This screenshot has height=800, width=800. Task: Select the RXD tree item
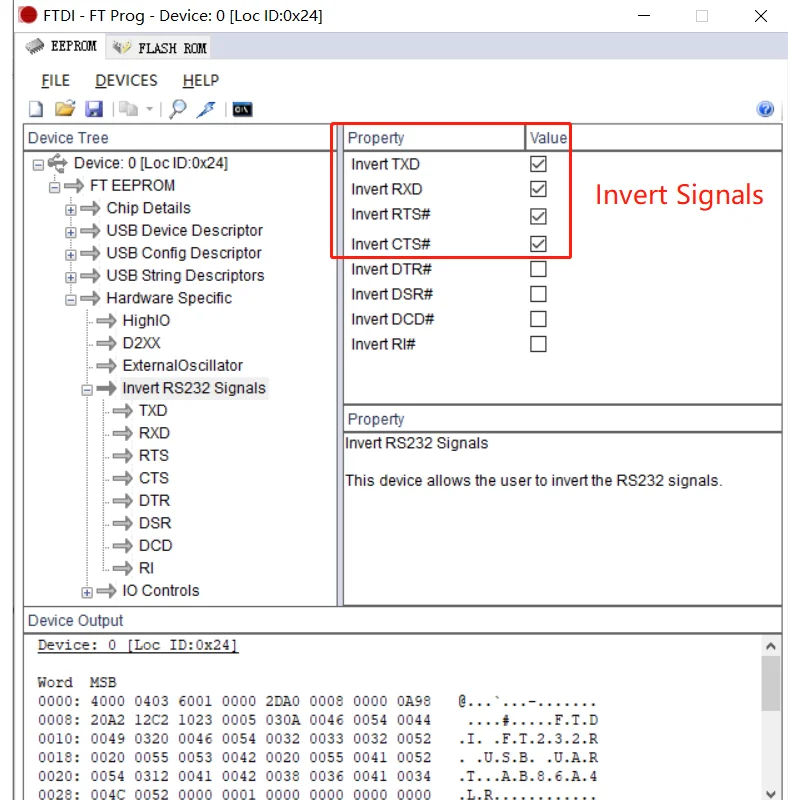click(154, 433)
